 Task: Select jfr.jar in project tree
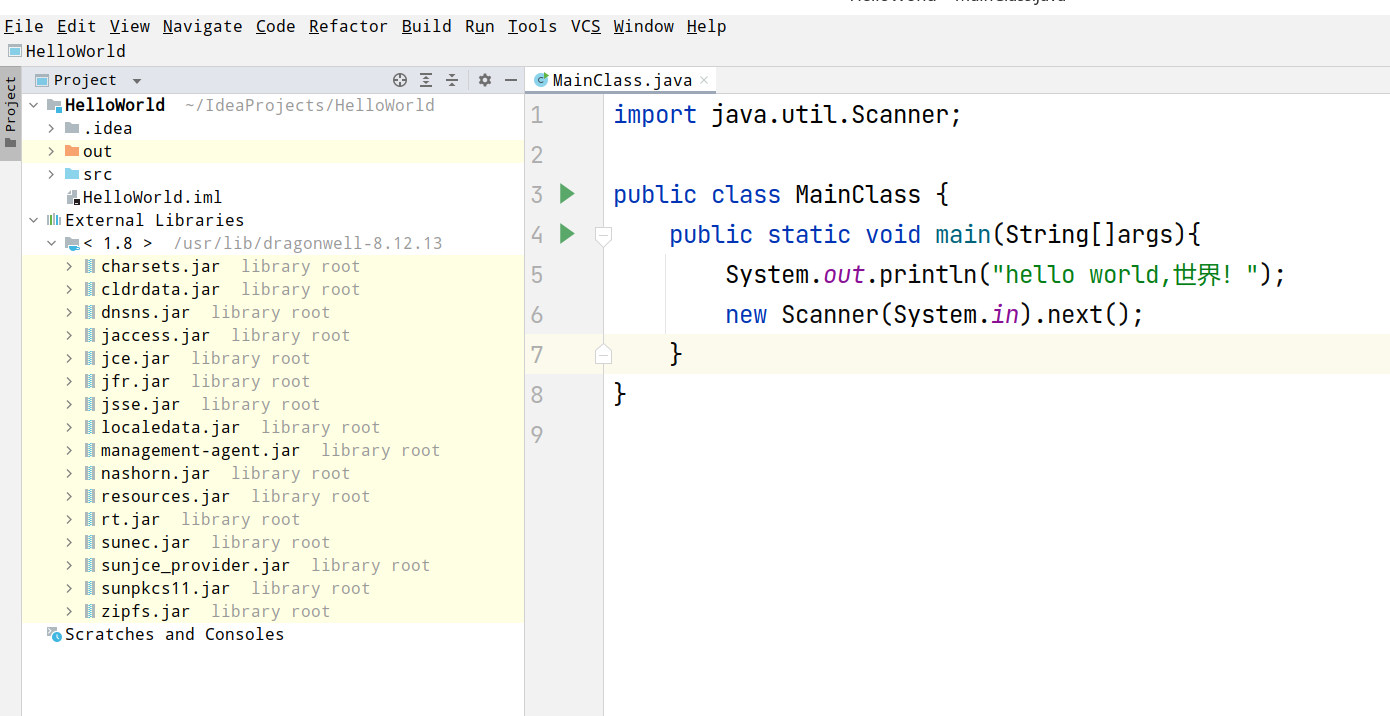pos(135,381)
